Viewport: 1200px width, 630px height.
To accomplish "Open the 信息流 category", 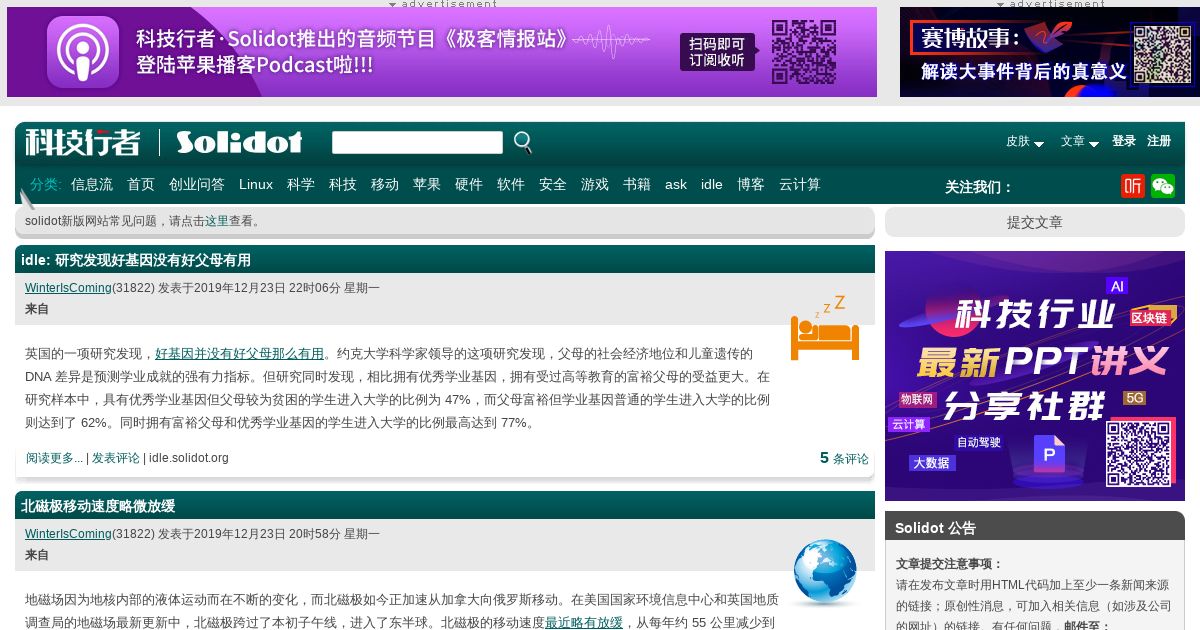I will pyautogui.click(x=92, y=185).
